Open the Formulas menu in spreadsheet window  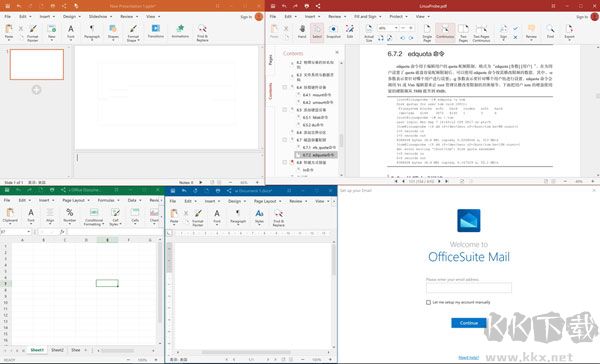108,200
